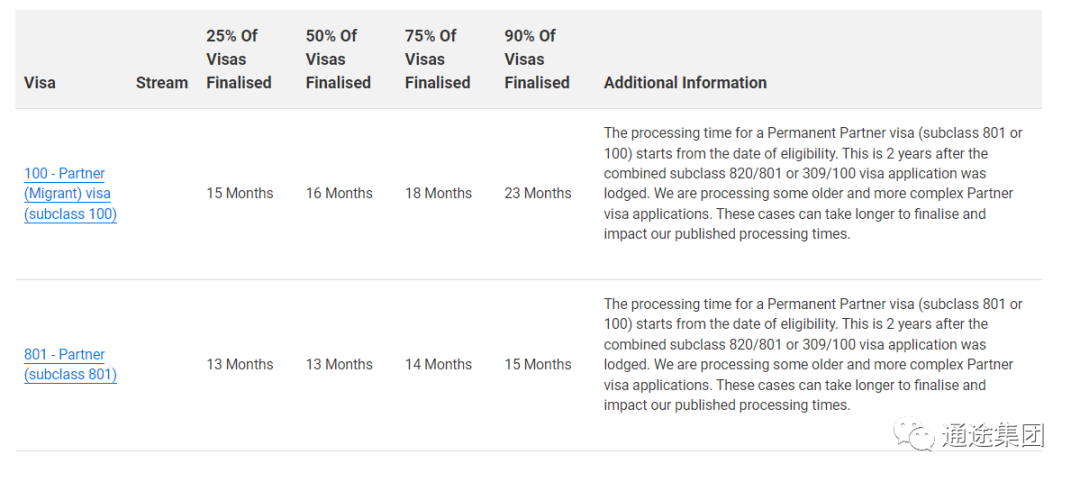Click the Visa column header
This screenshot has height=482, width=1080.
point(40,83)
